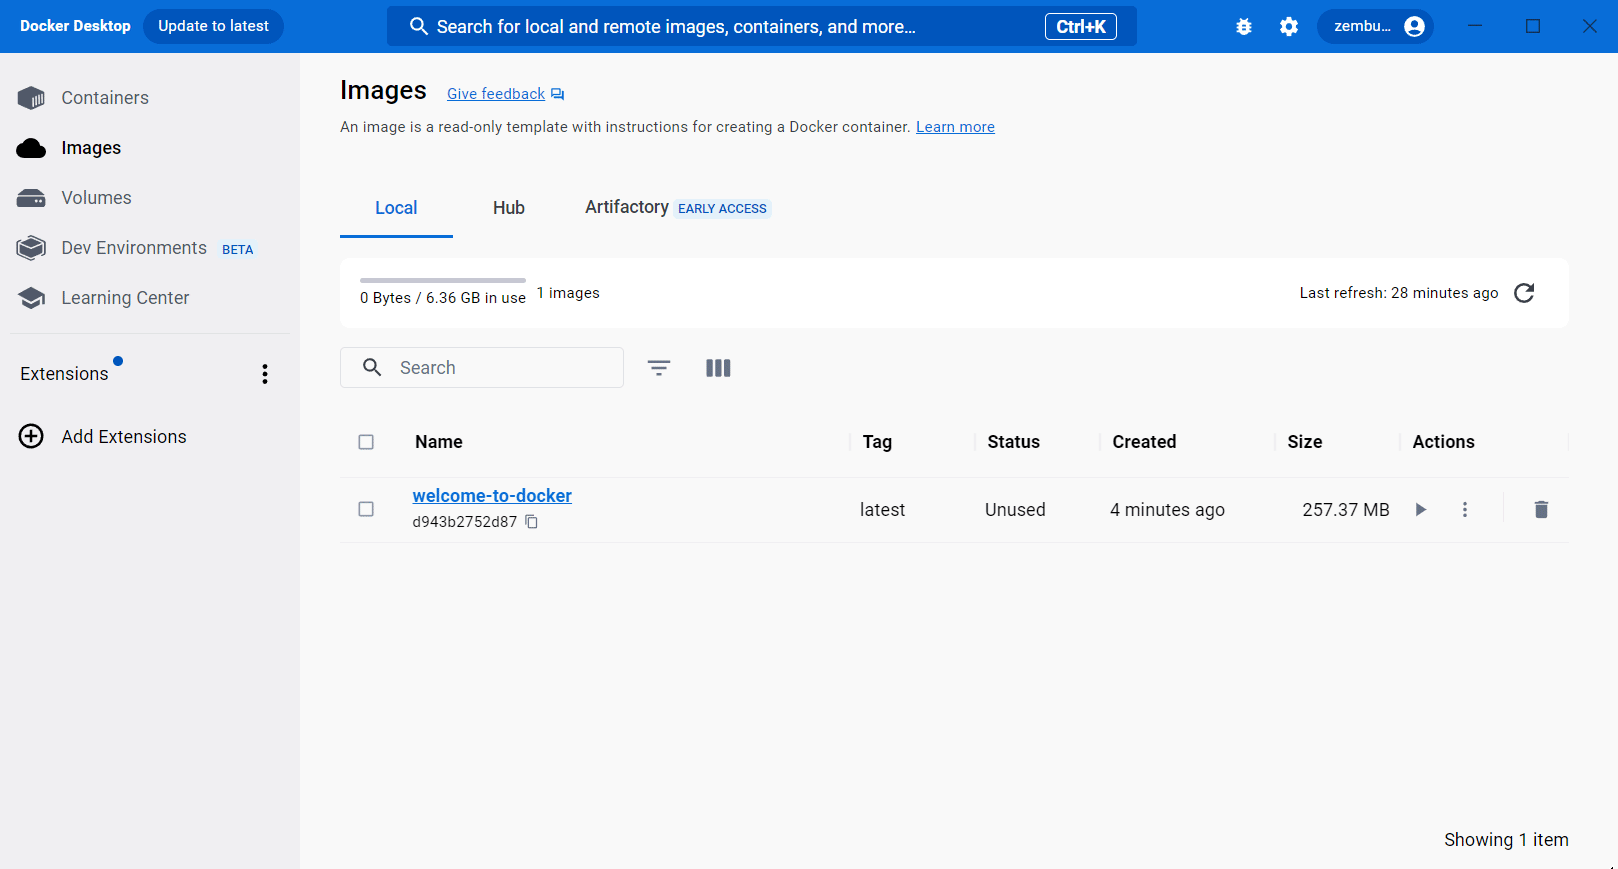Click the EARLY ACCESS badge
Screen dimensions: 1618x869
coord(722,209)
